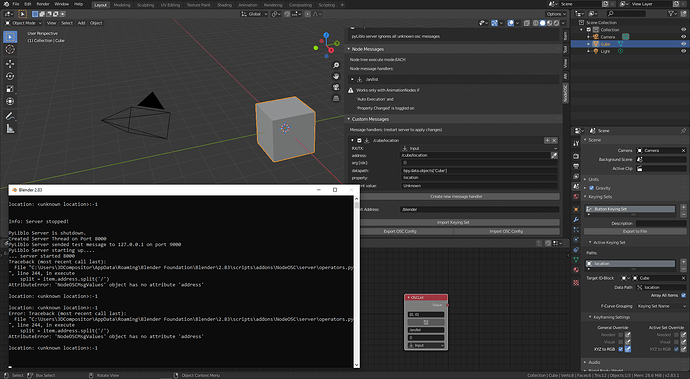Open the Object Mode dropdown
The image size is (690, 379).
click(23, 23)
